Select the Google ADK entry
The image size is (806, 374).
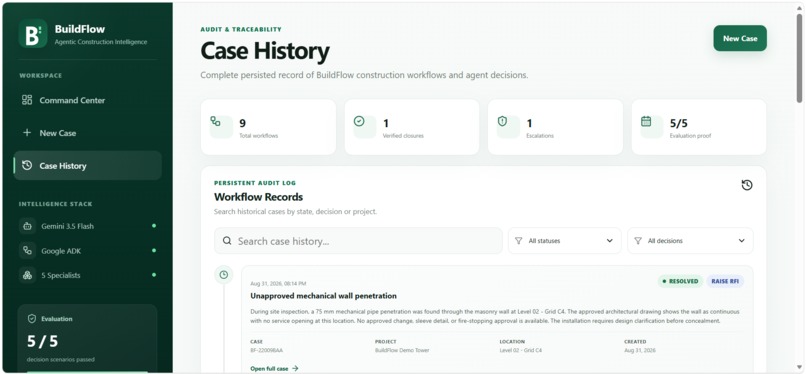coord(87,251)
